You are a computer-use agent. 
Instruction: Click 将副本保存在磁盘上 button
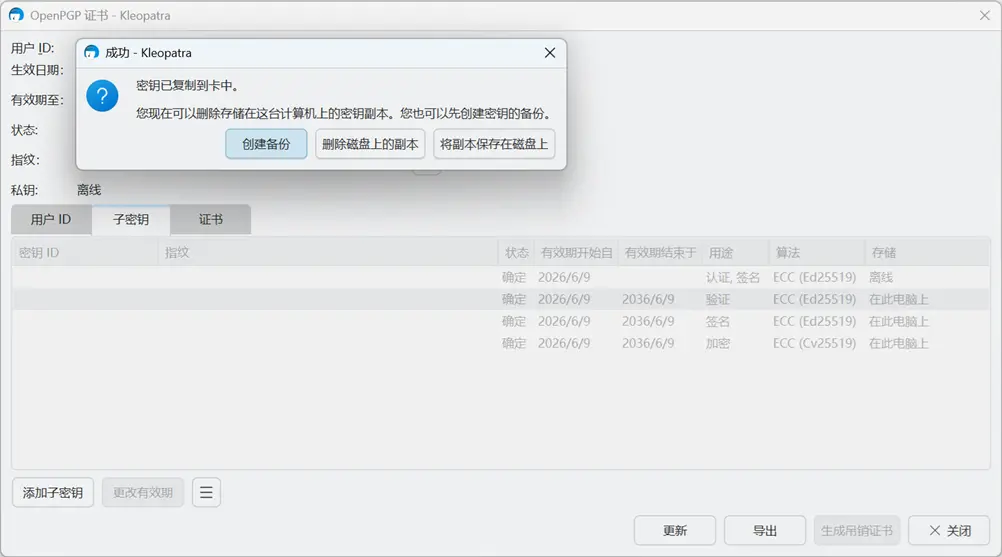(494, 144)
